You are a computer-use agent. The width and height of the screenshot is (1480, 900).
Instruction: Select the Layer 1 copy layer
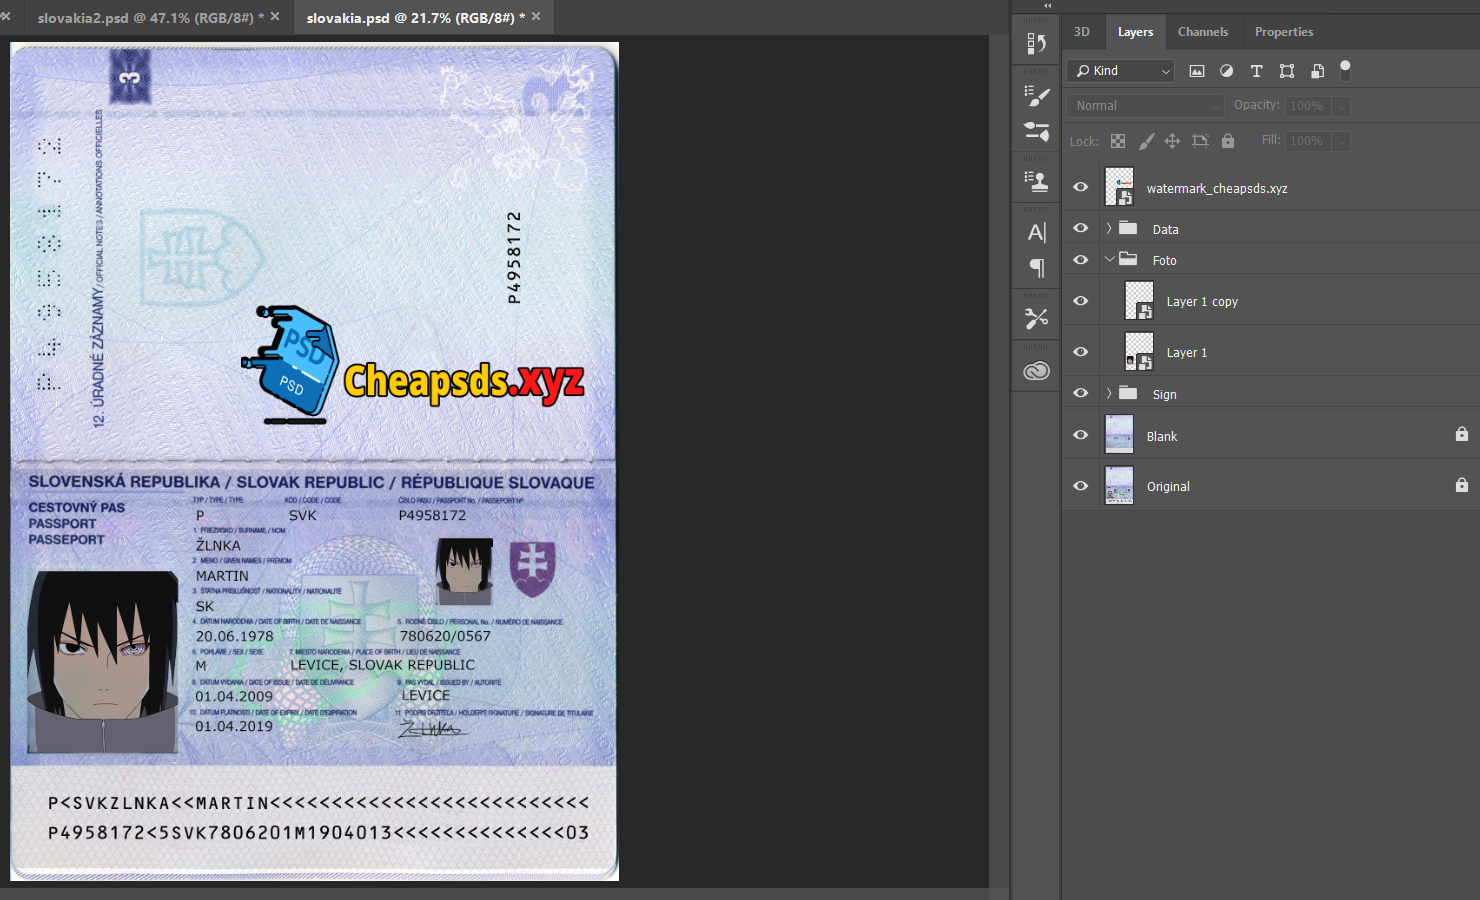tap(1202, 301)
